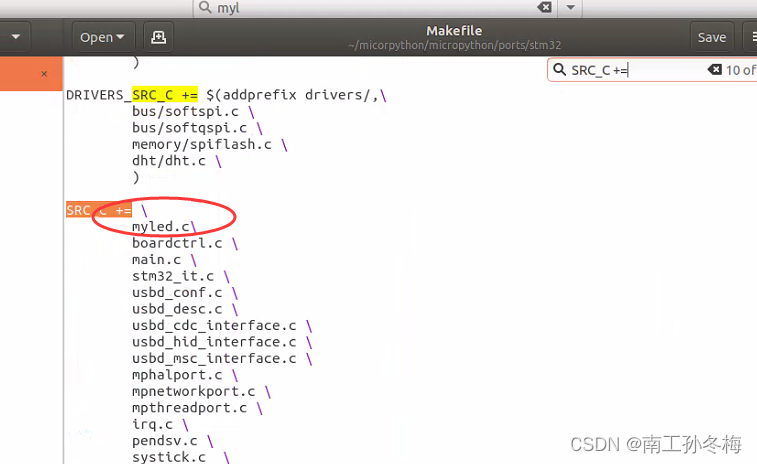Click the line 'main.c'
This screenshot has height=464, width=757.
156,260
